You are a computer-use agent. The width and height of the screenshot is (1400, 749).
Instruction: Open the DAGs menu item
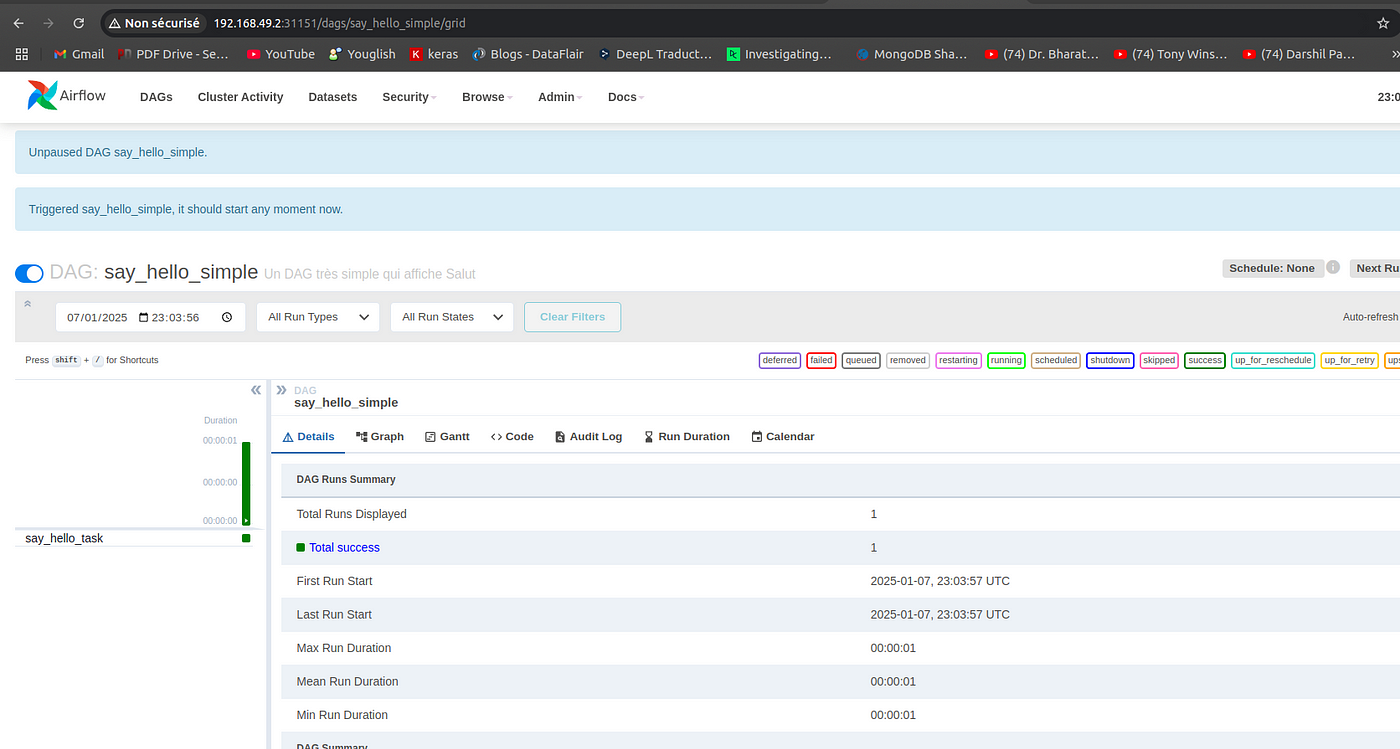156,97
